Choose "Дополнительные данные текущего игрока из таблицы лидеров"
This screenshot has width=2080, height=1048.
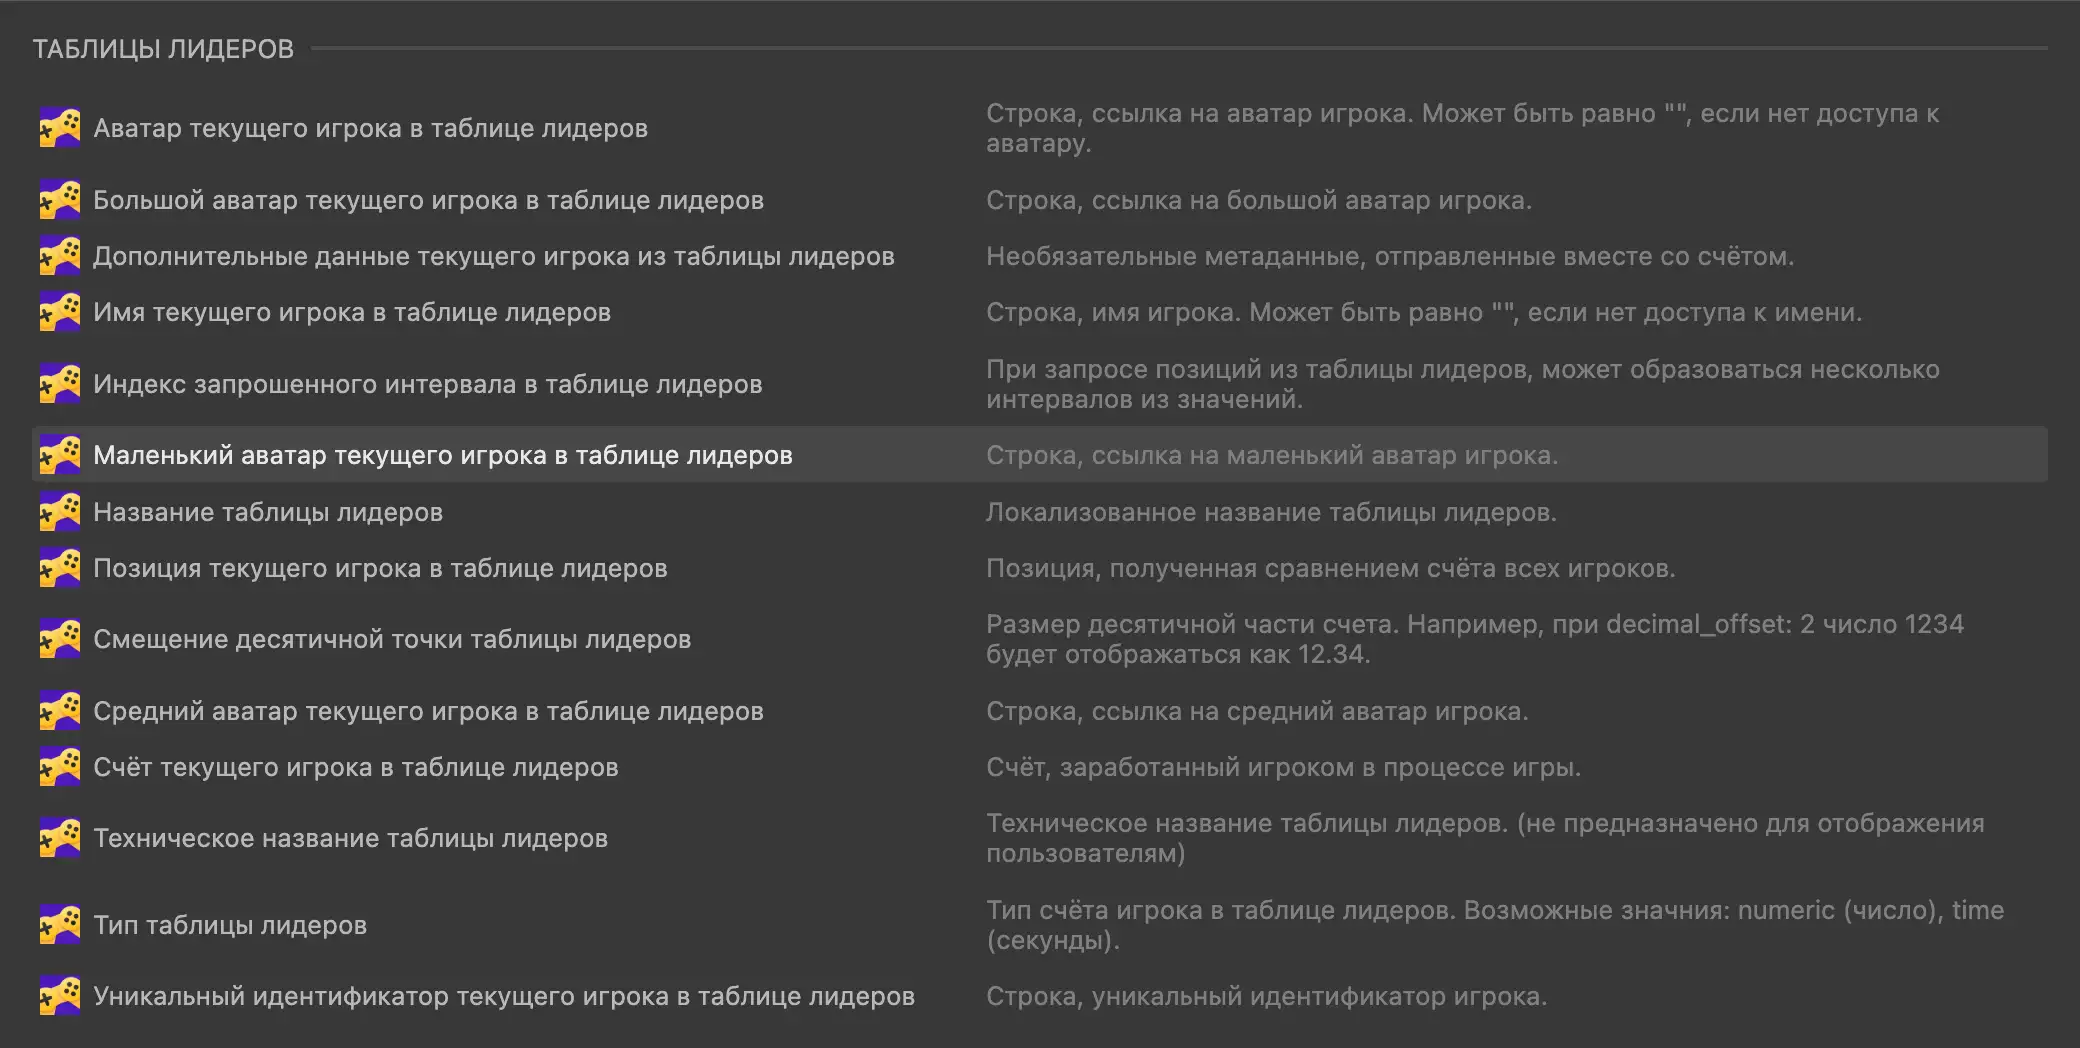click(x=493, y=256)
